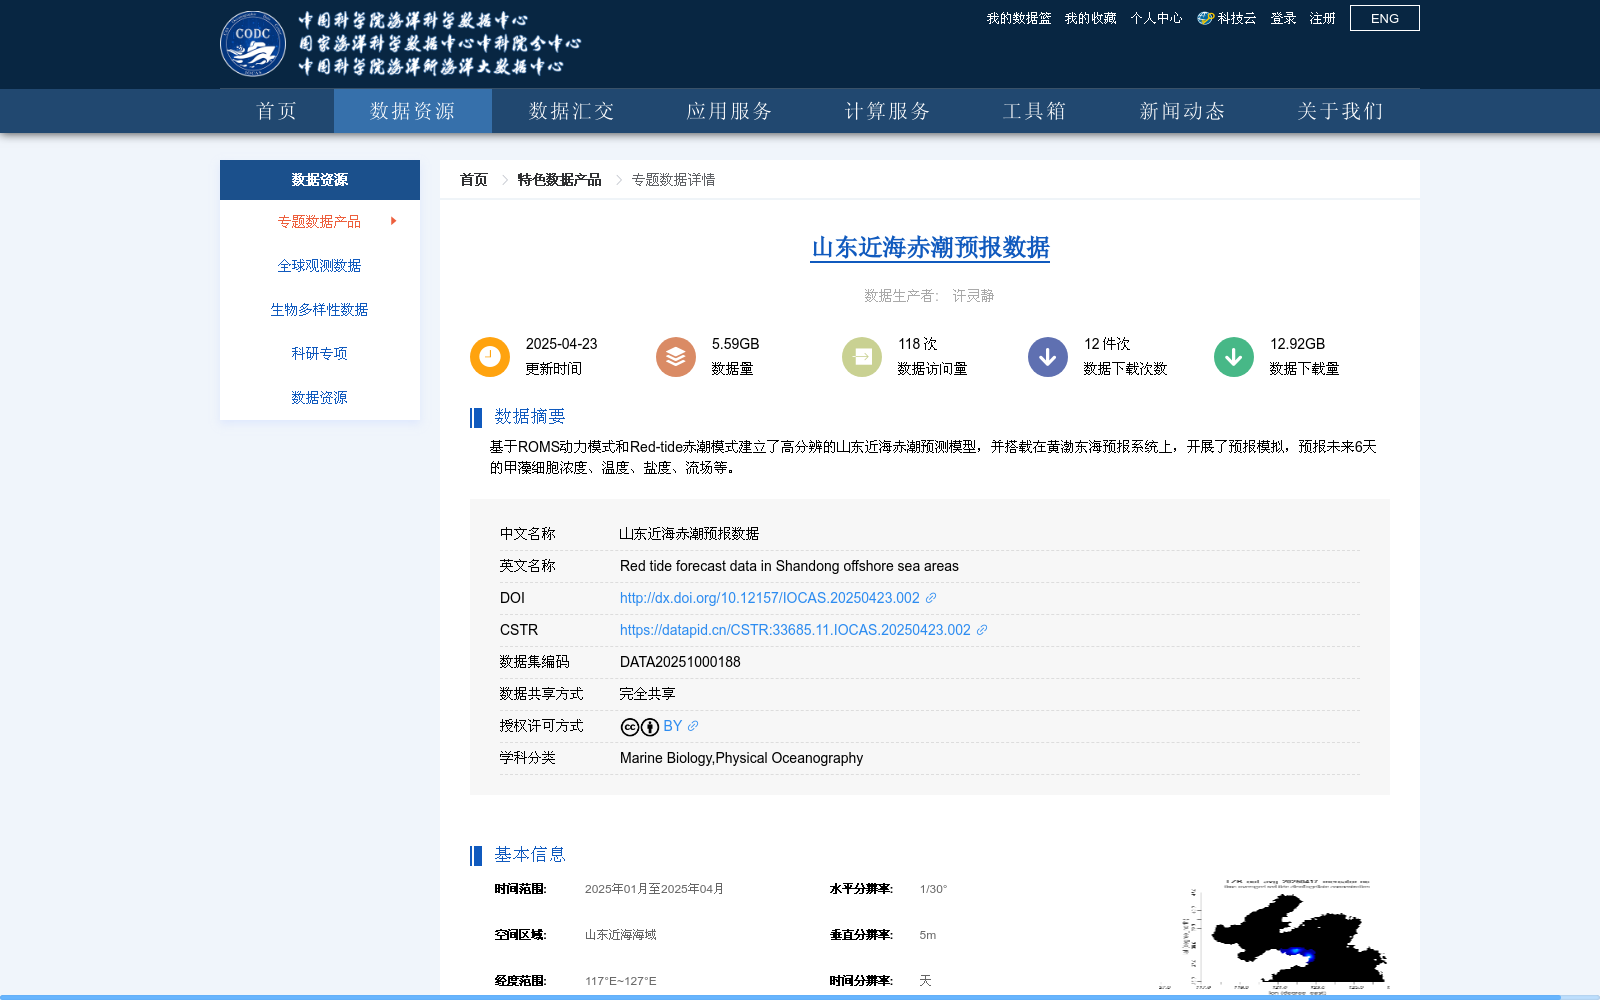Screen dimensions: 1600x1000
Task: Open the 关于我们 navigation tab
Action: pyautogui.click(x=1341, y=111)
